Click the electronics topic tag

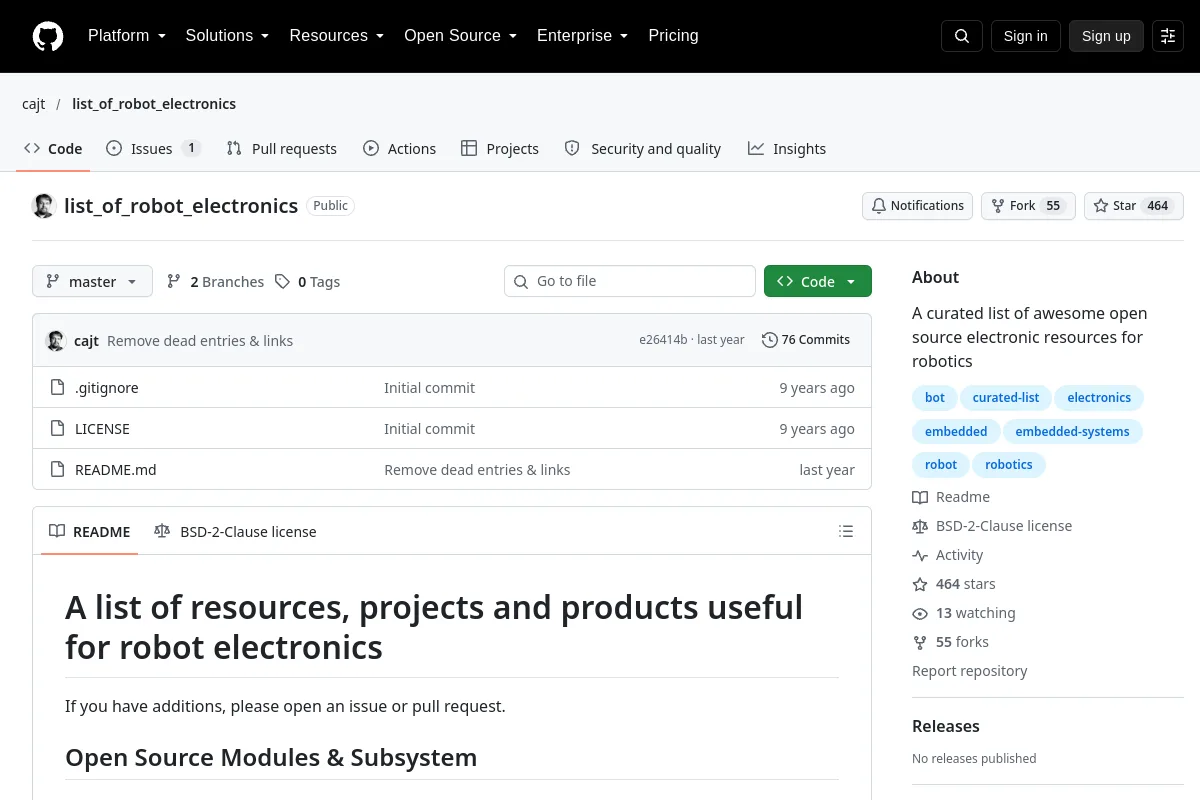pos(1099,398)
